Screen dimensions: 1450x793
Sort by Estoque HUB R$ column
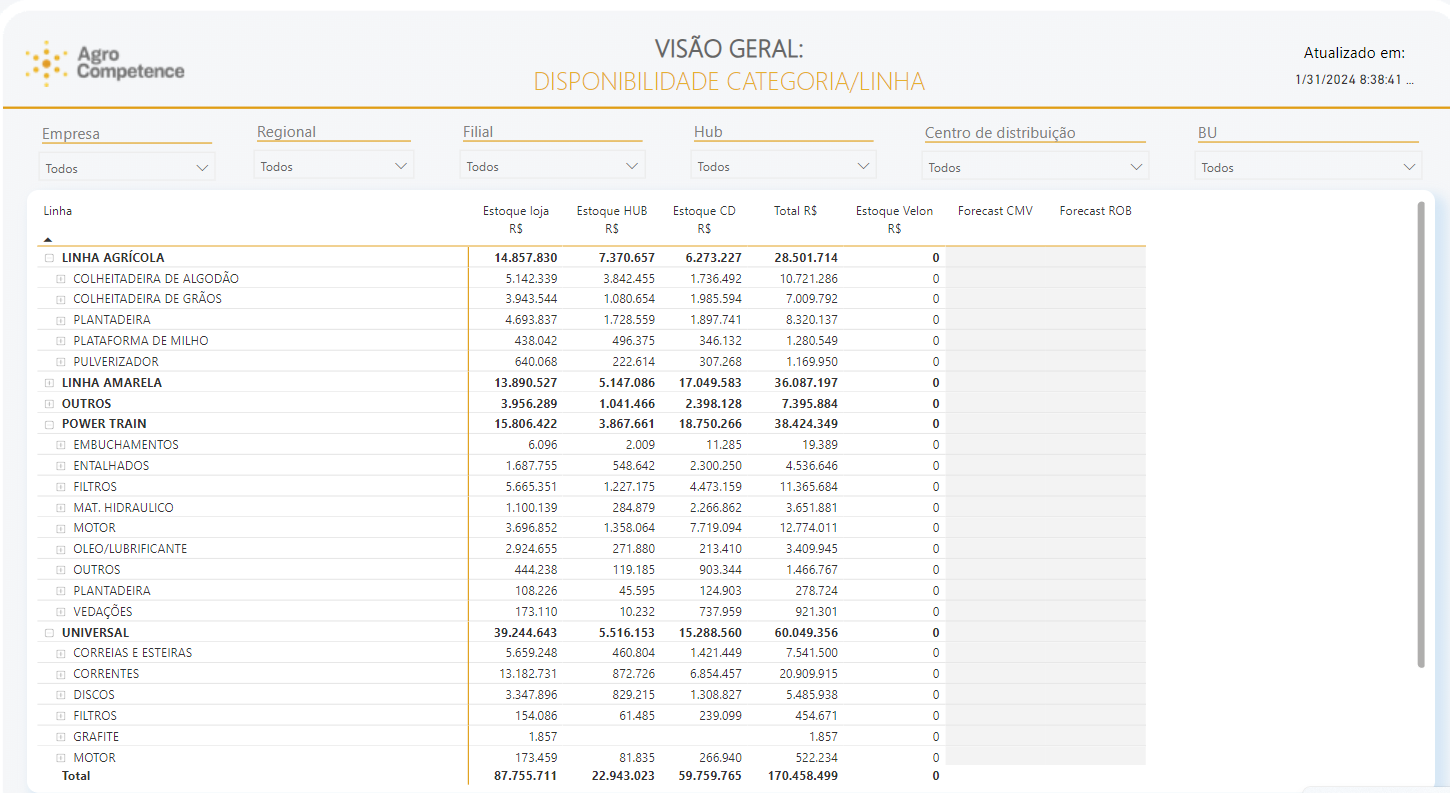[612, 219]
